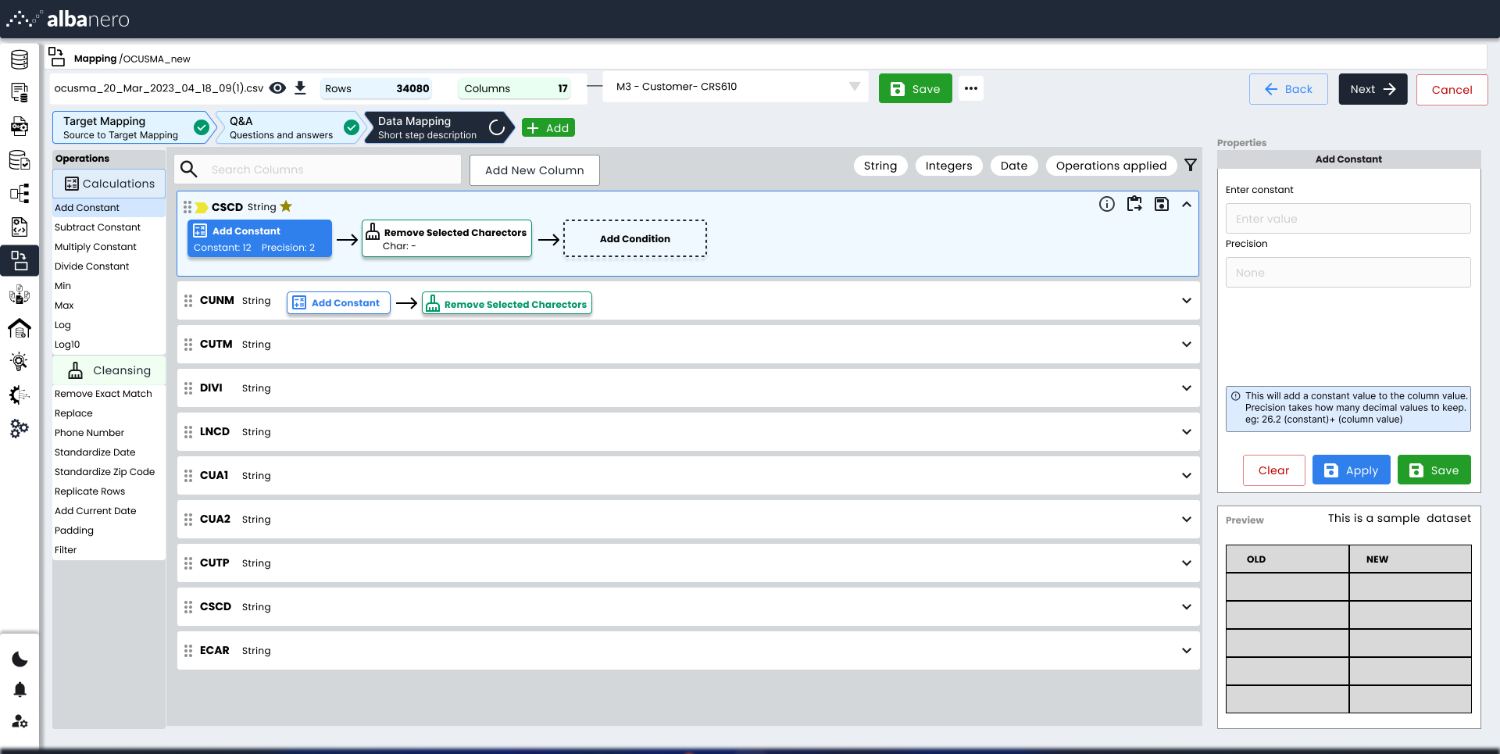
Task: Expand the CUTM column row
Action: click(x=1187, y=344)
